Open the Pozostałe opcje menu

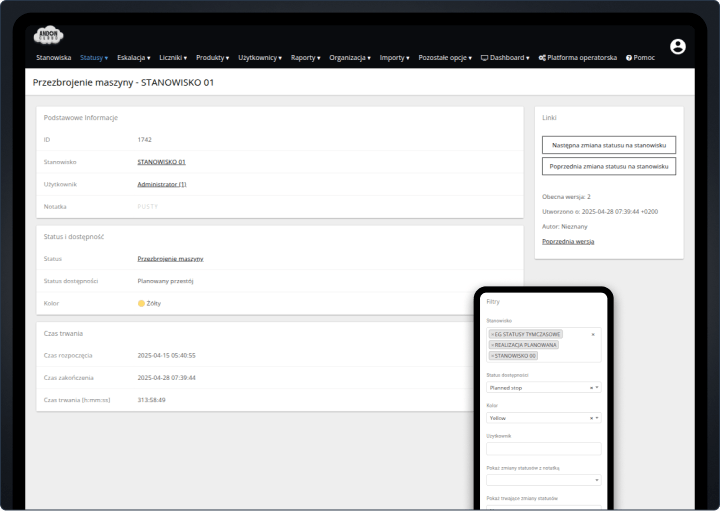(445, 58)
